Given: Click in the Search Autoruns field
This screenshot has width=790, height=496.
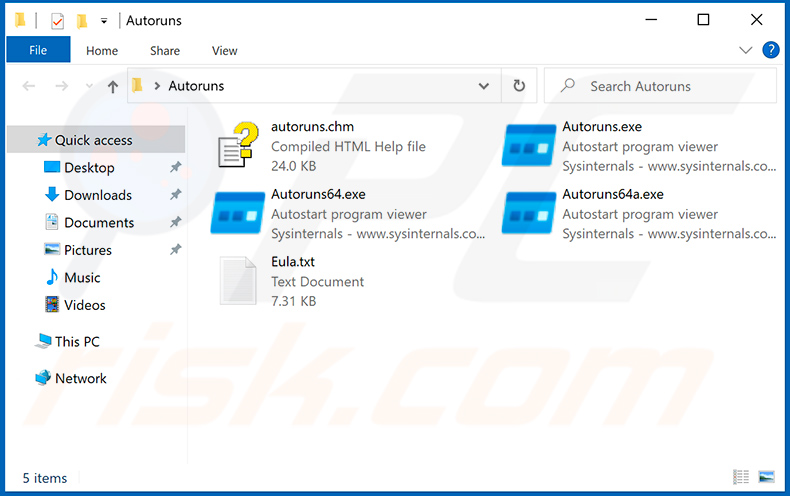Looking at the screenshot, I should 660,86.
